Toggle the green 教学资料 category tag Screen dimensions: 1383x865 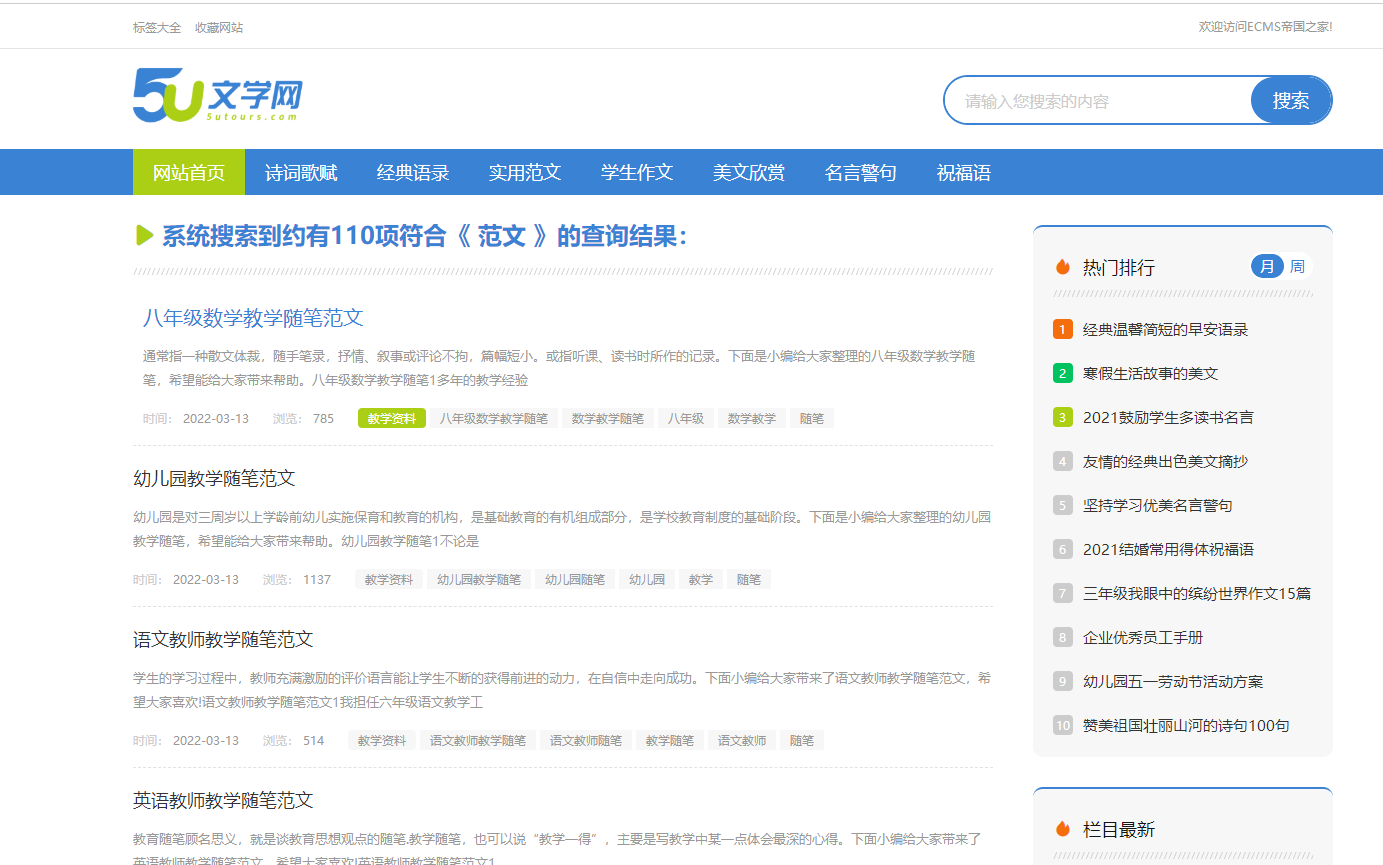tap(391, 417)
